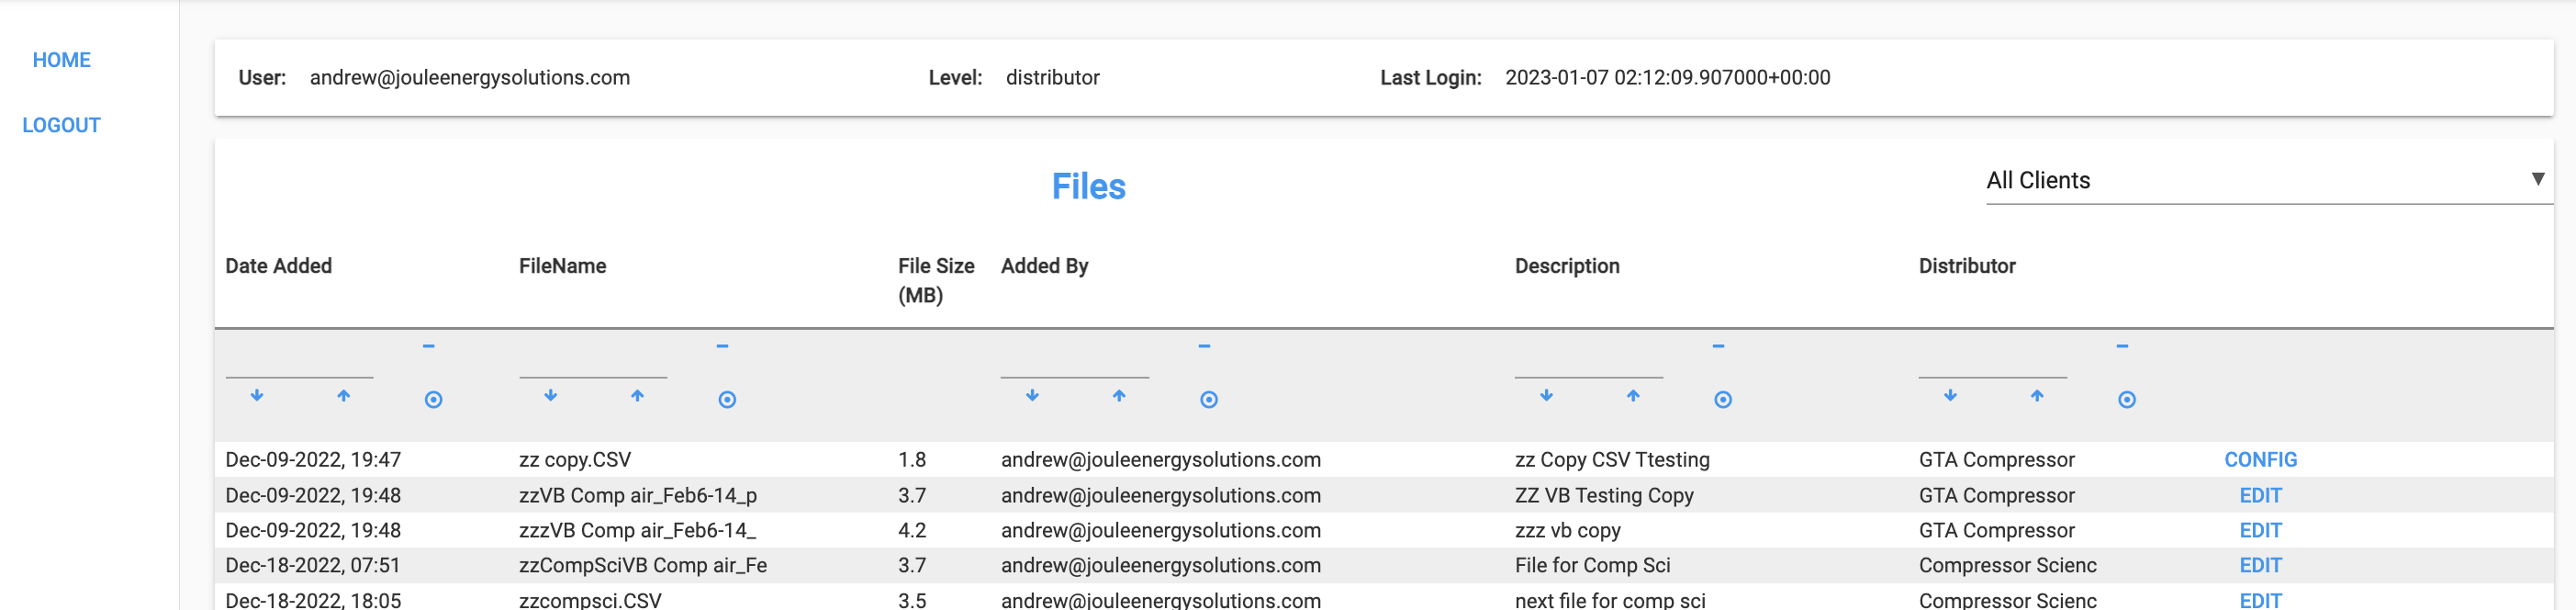Click the Last Login timestamp value
The image size is (2576, 610).
coord(1668,78)
